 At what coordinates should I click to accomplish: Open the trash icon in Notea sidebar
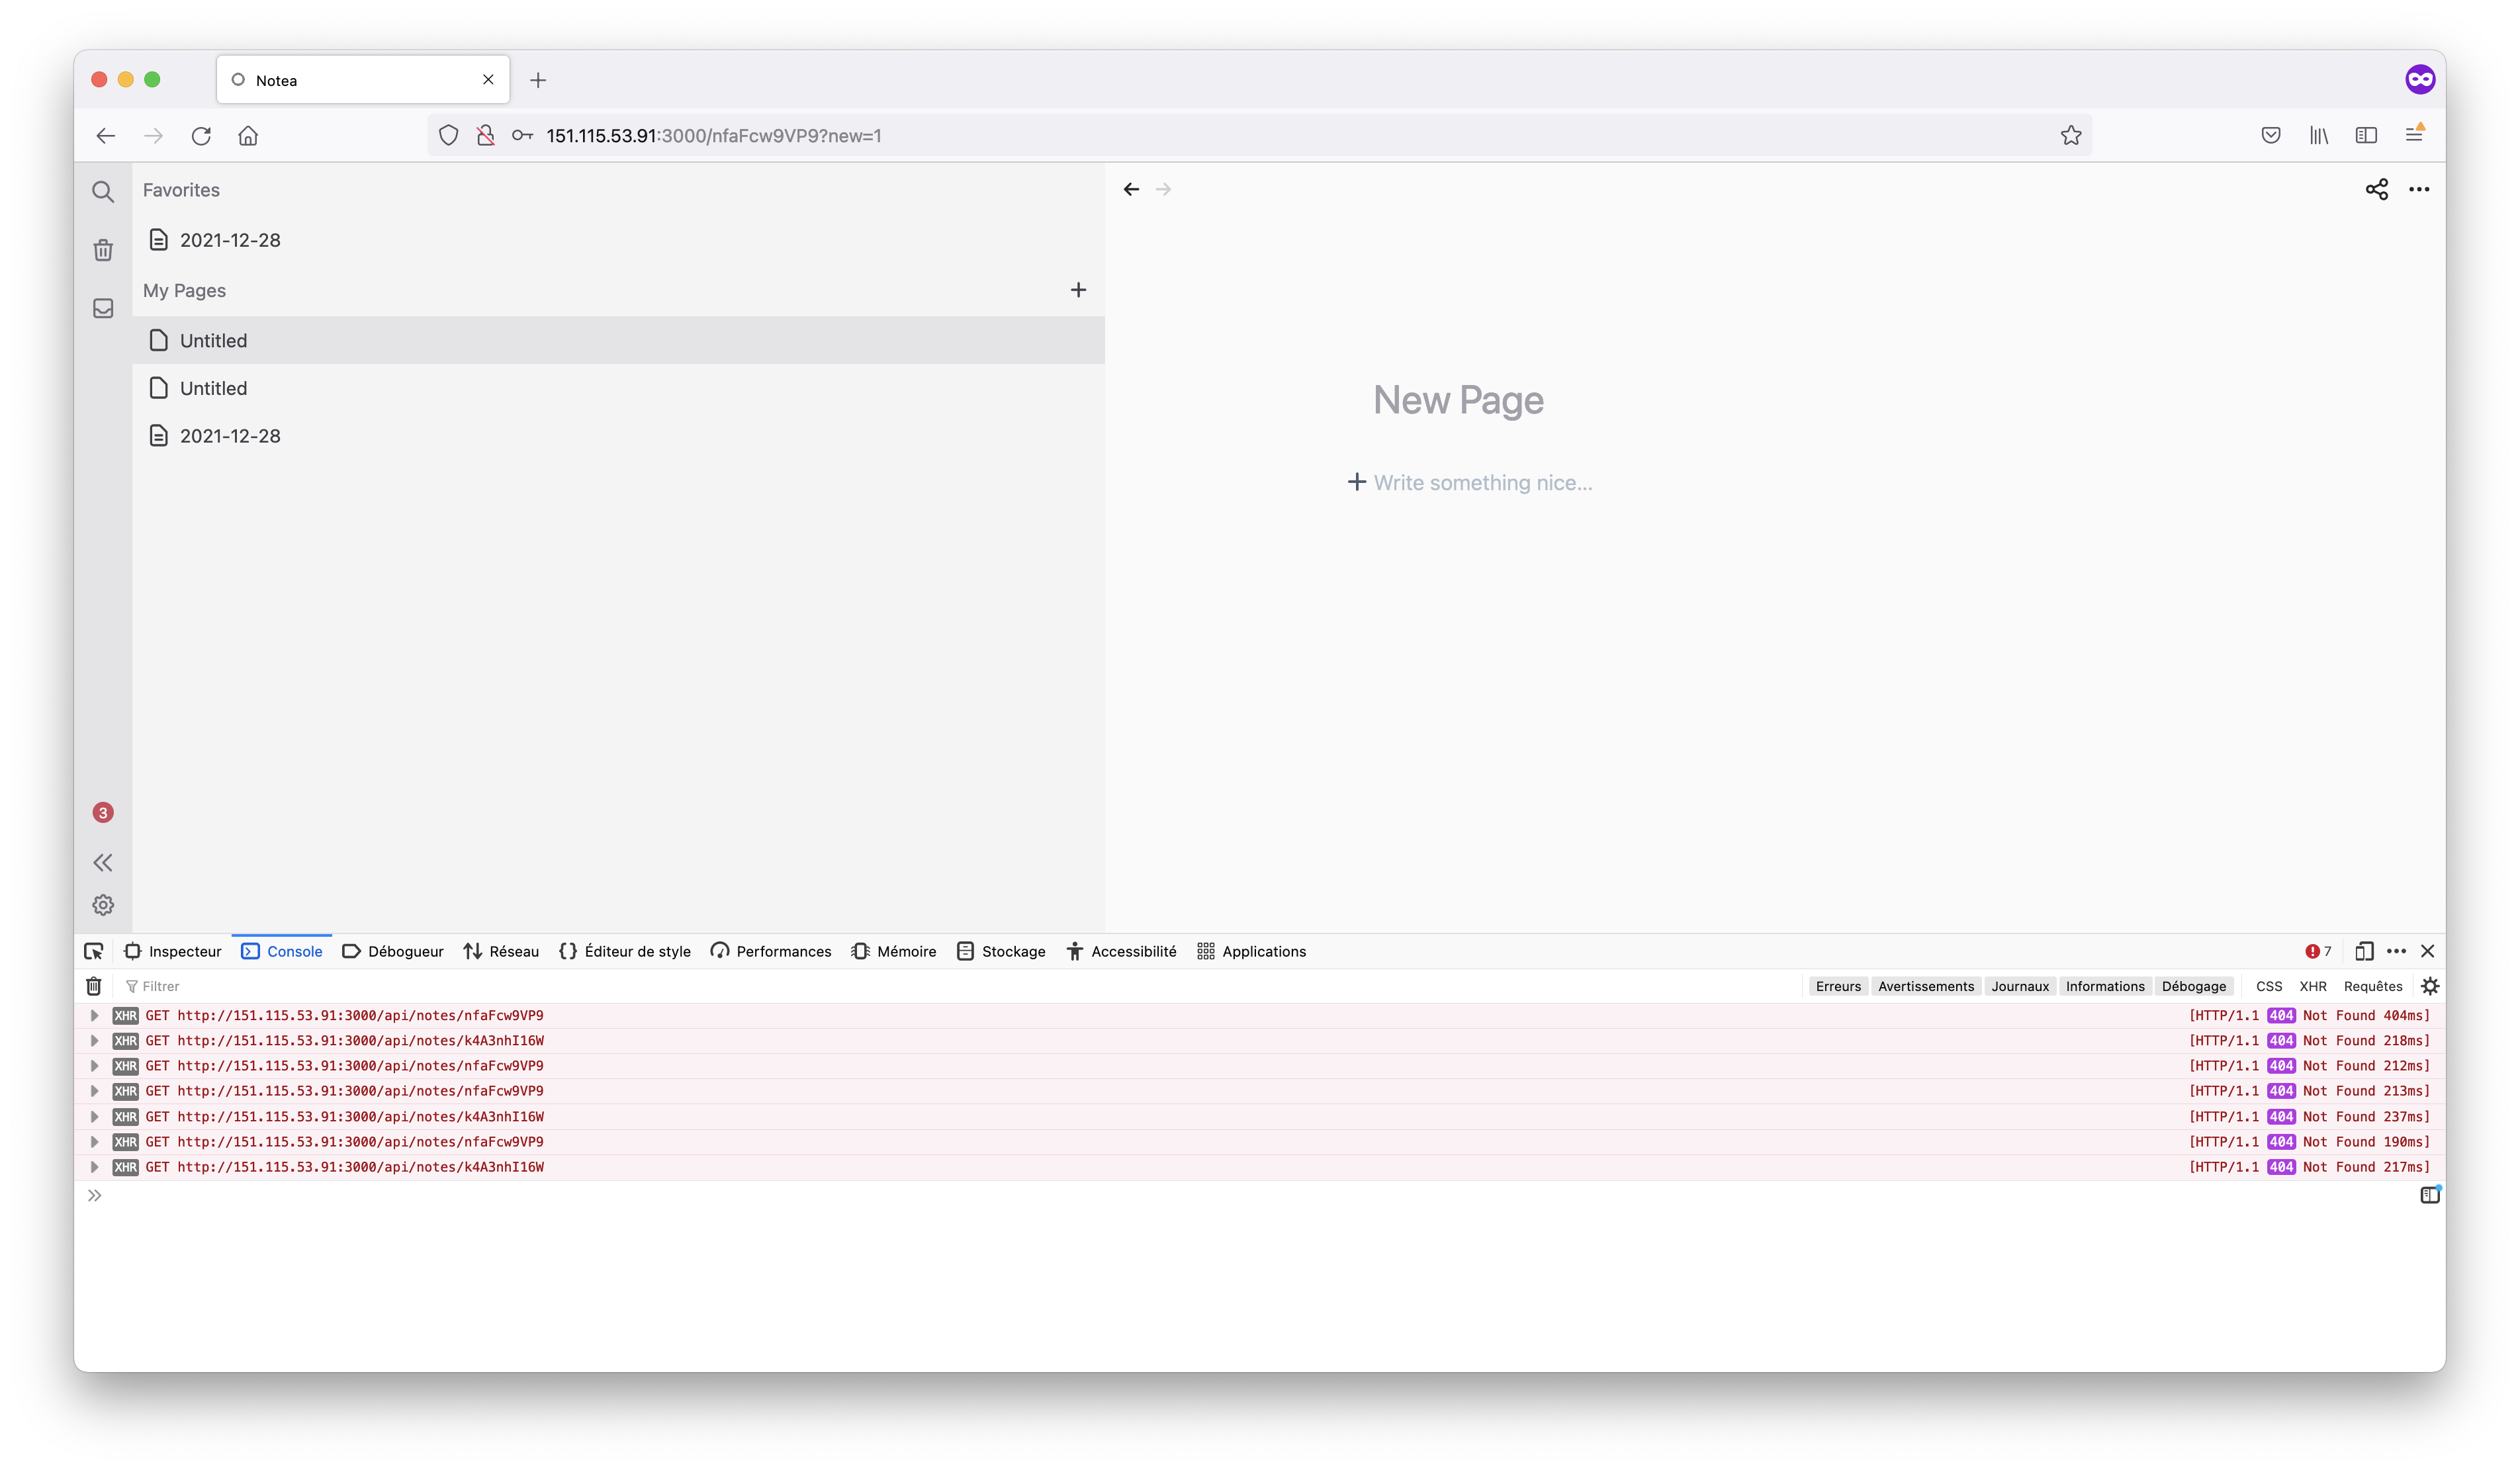(x=103, y=250)
